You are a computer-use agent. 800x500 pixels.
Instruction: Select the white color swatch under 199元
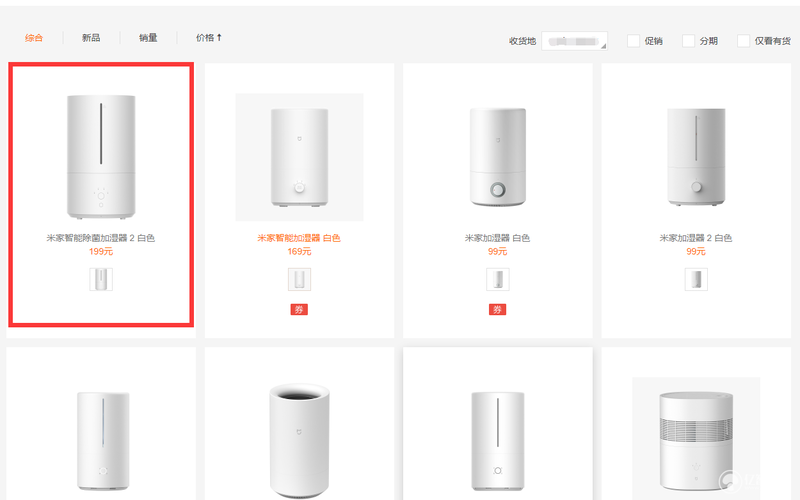tap(101, 280)
